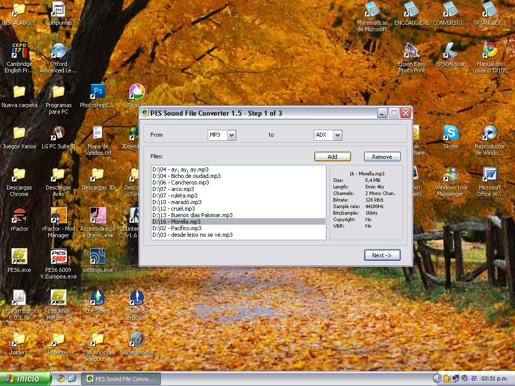
Task: Select file 04 - ay, ay, ay.mp3
Action: pyautogui.click(x=238, y=169)
